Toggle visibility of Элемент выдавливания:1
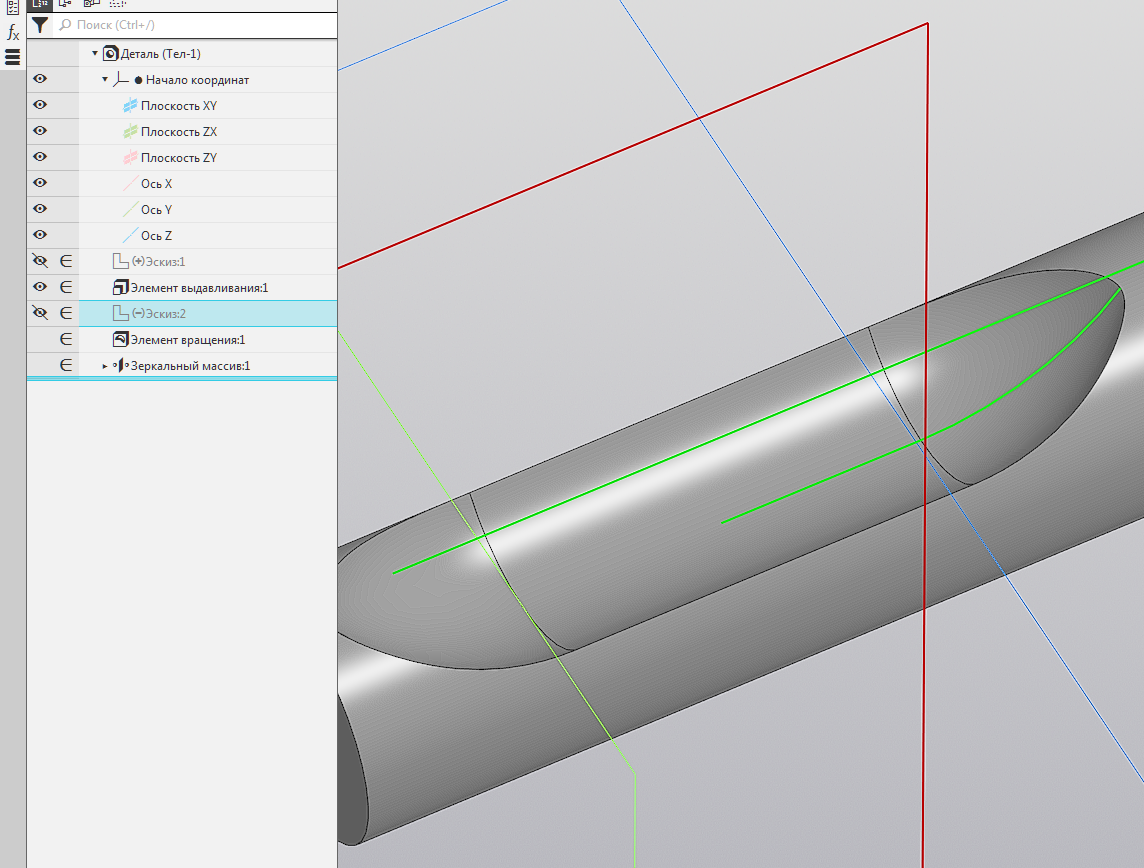 click(x=40, y=288)
